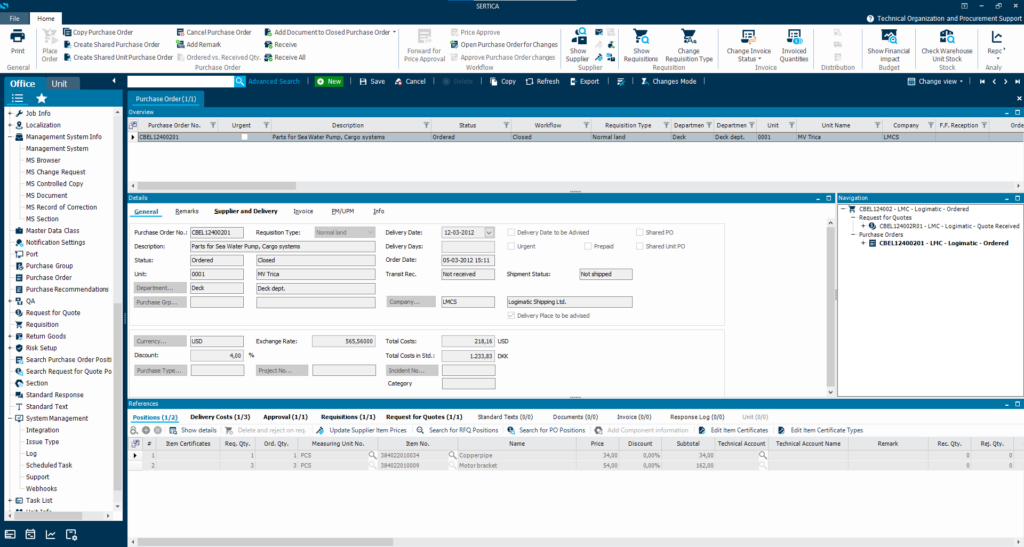Expand the Job Info tree node

click(10, 114)
